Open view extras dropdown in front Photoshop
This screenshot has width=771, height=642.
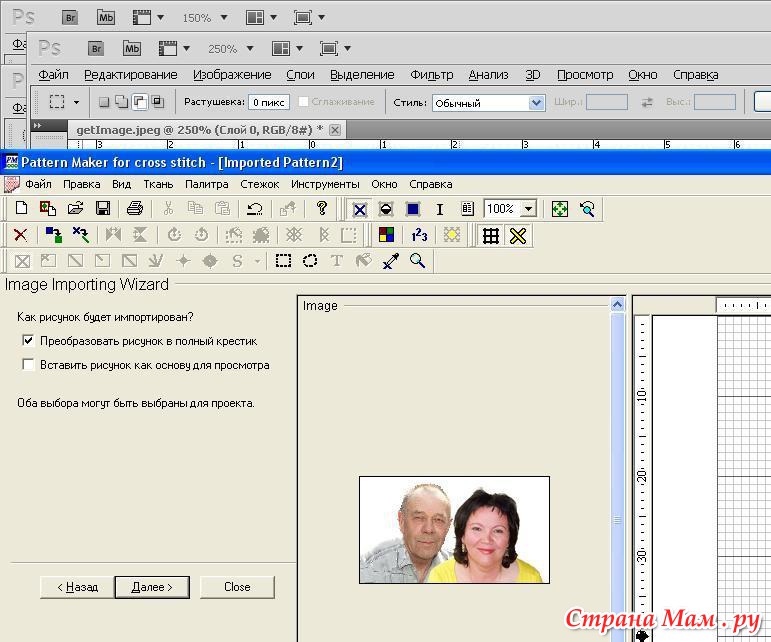click(186, 49)
